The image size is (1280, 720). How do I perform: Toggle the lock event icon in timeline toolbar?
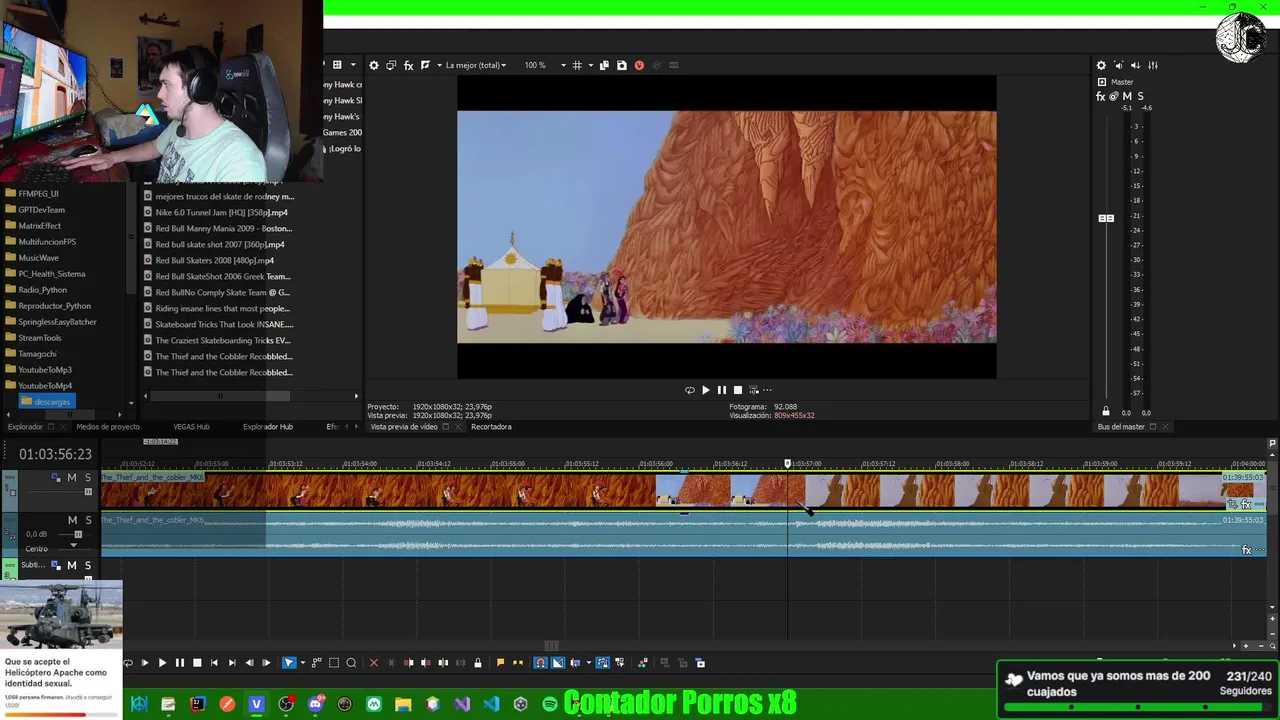pyautogui.click(x=477, y=663)
